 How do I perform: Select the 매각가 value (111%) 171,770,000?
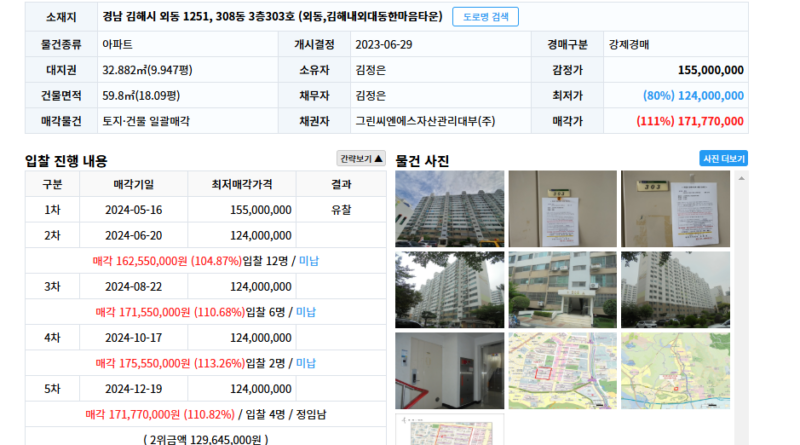coord(690,121)
